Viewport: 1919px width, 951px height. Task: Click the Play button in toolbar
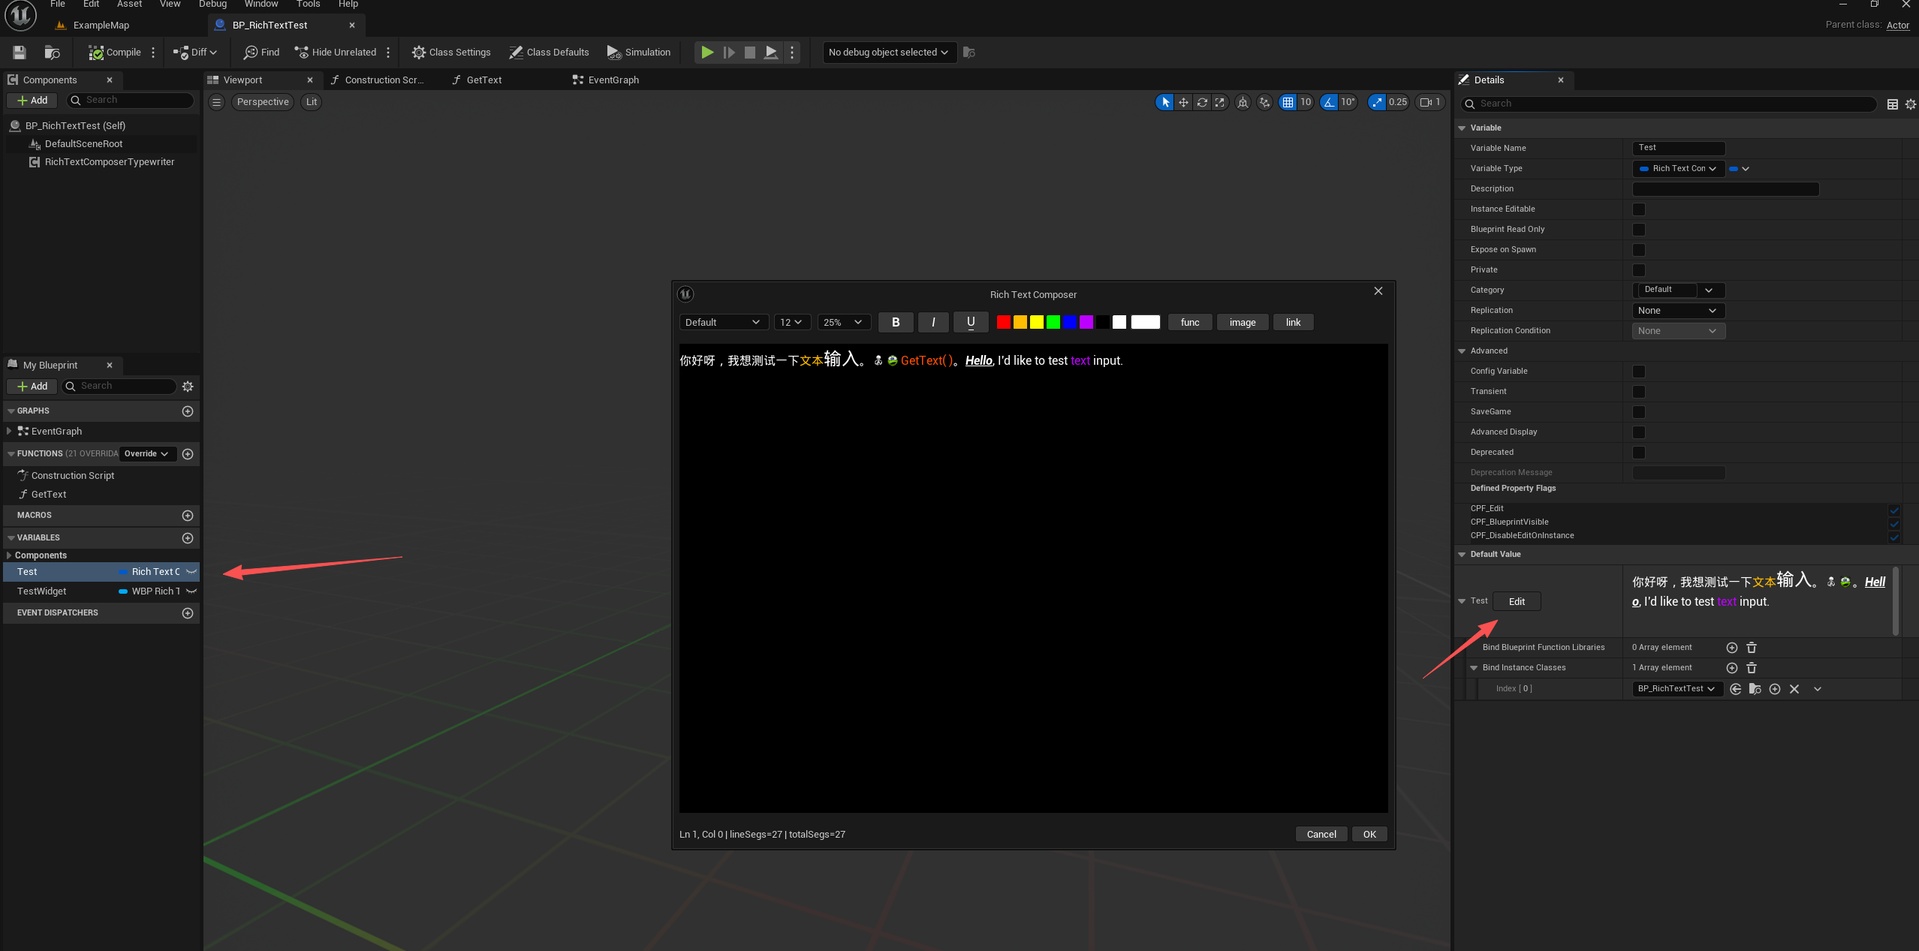tap(707, 52)
